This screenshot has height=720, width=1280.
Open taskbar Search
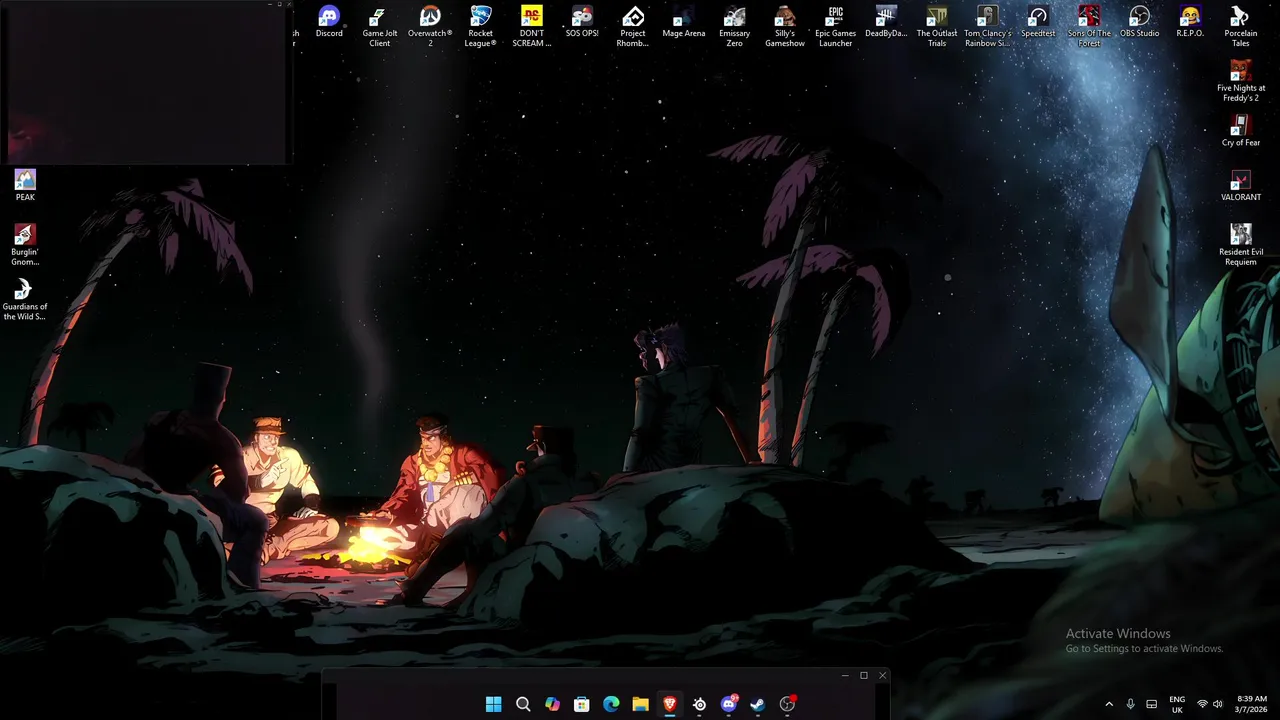523,704
